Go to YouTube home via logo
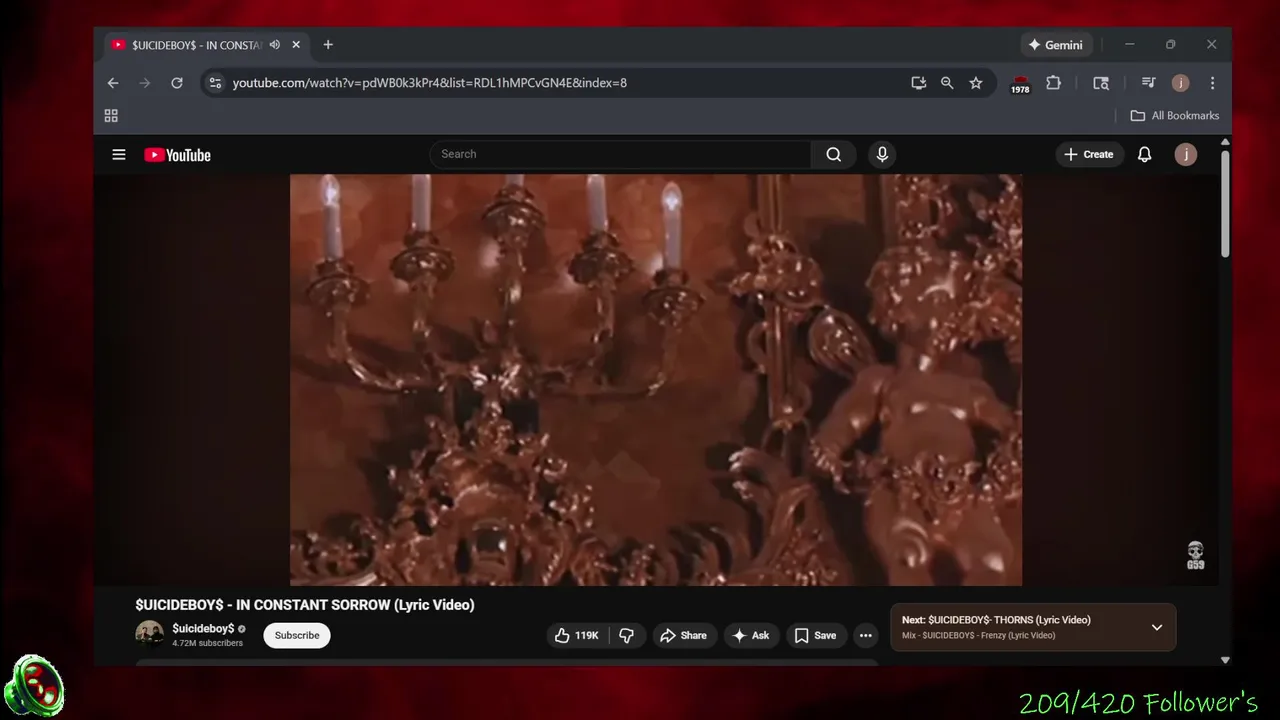The image size is (1280, 720). [177, 155]
